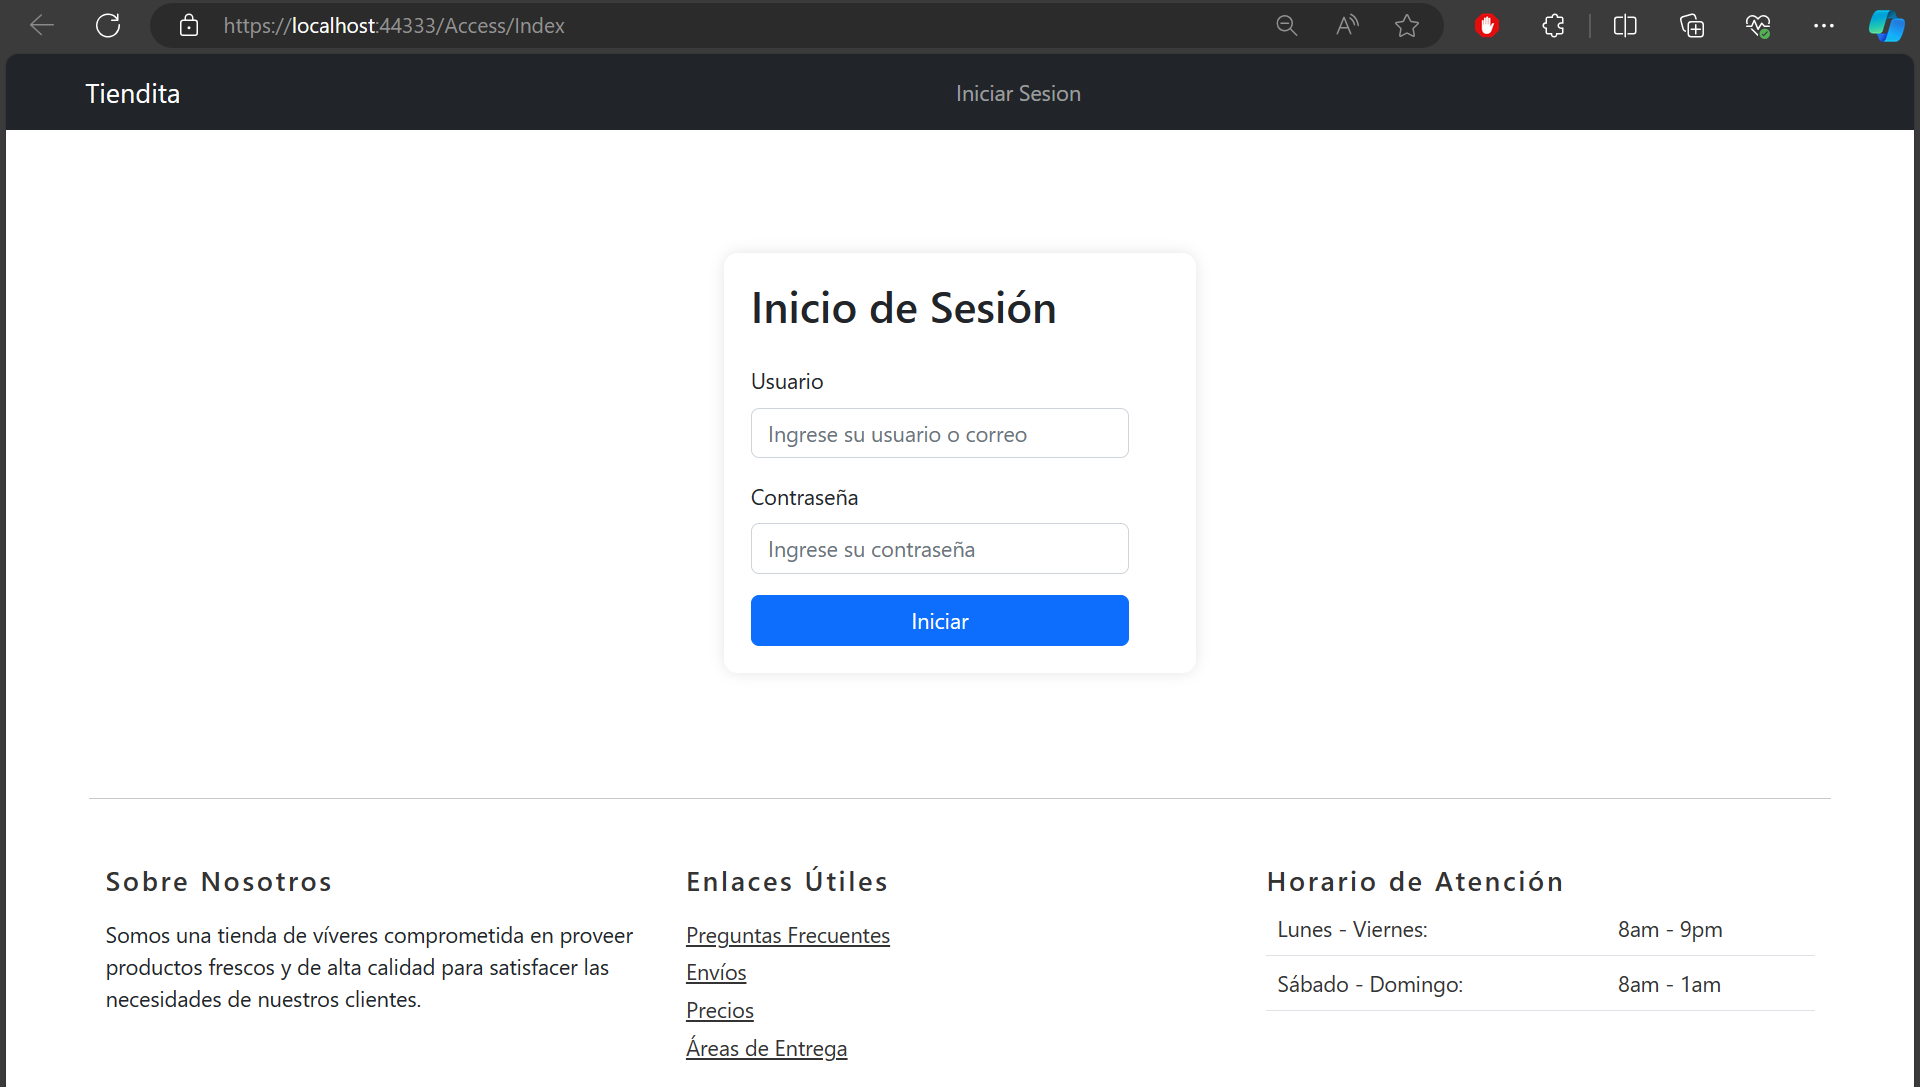This screenshot has width=1920, height=1087.
Task: Click the Usuario label
Action: point(787,382)
